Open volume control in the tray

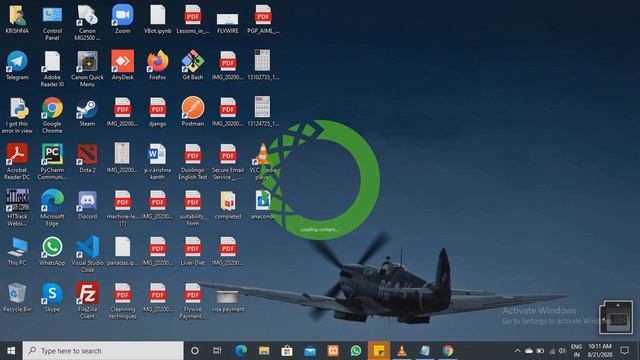click(x=562, y=351)
